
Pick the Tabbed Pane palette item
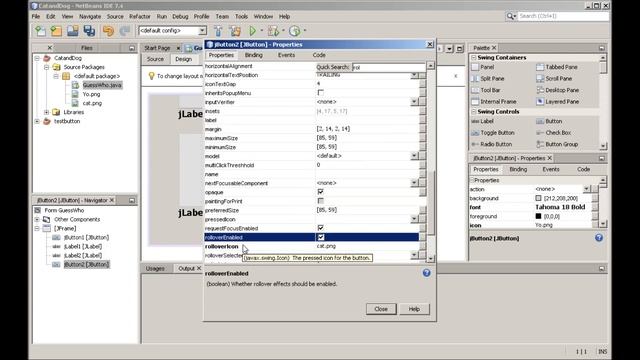click(557, 67)
